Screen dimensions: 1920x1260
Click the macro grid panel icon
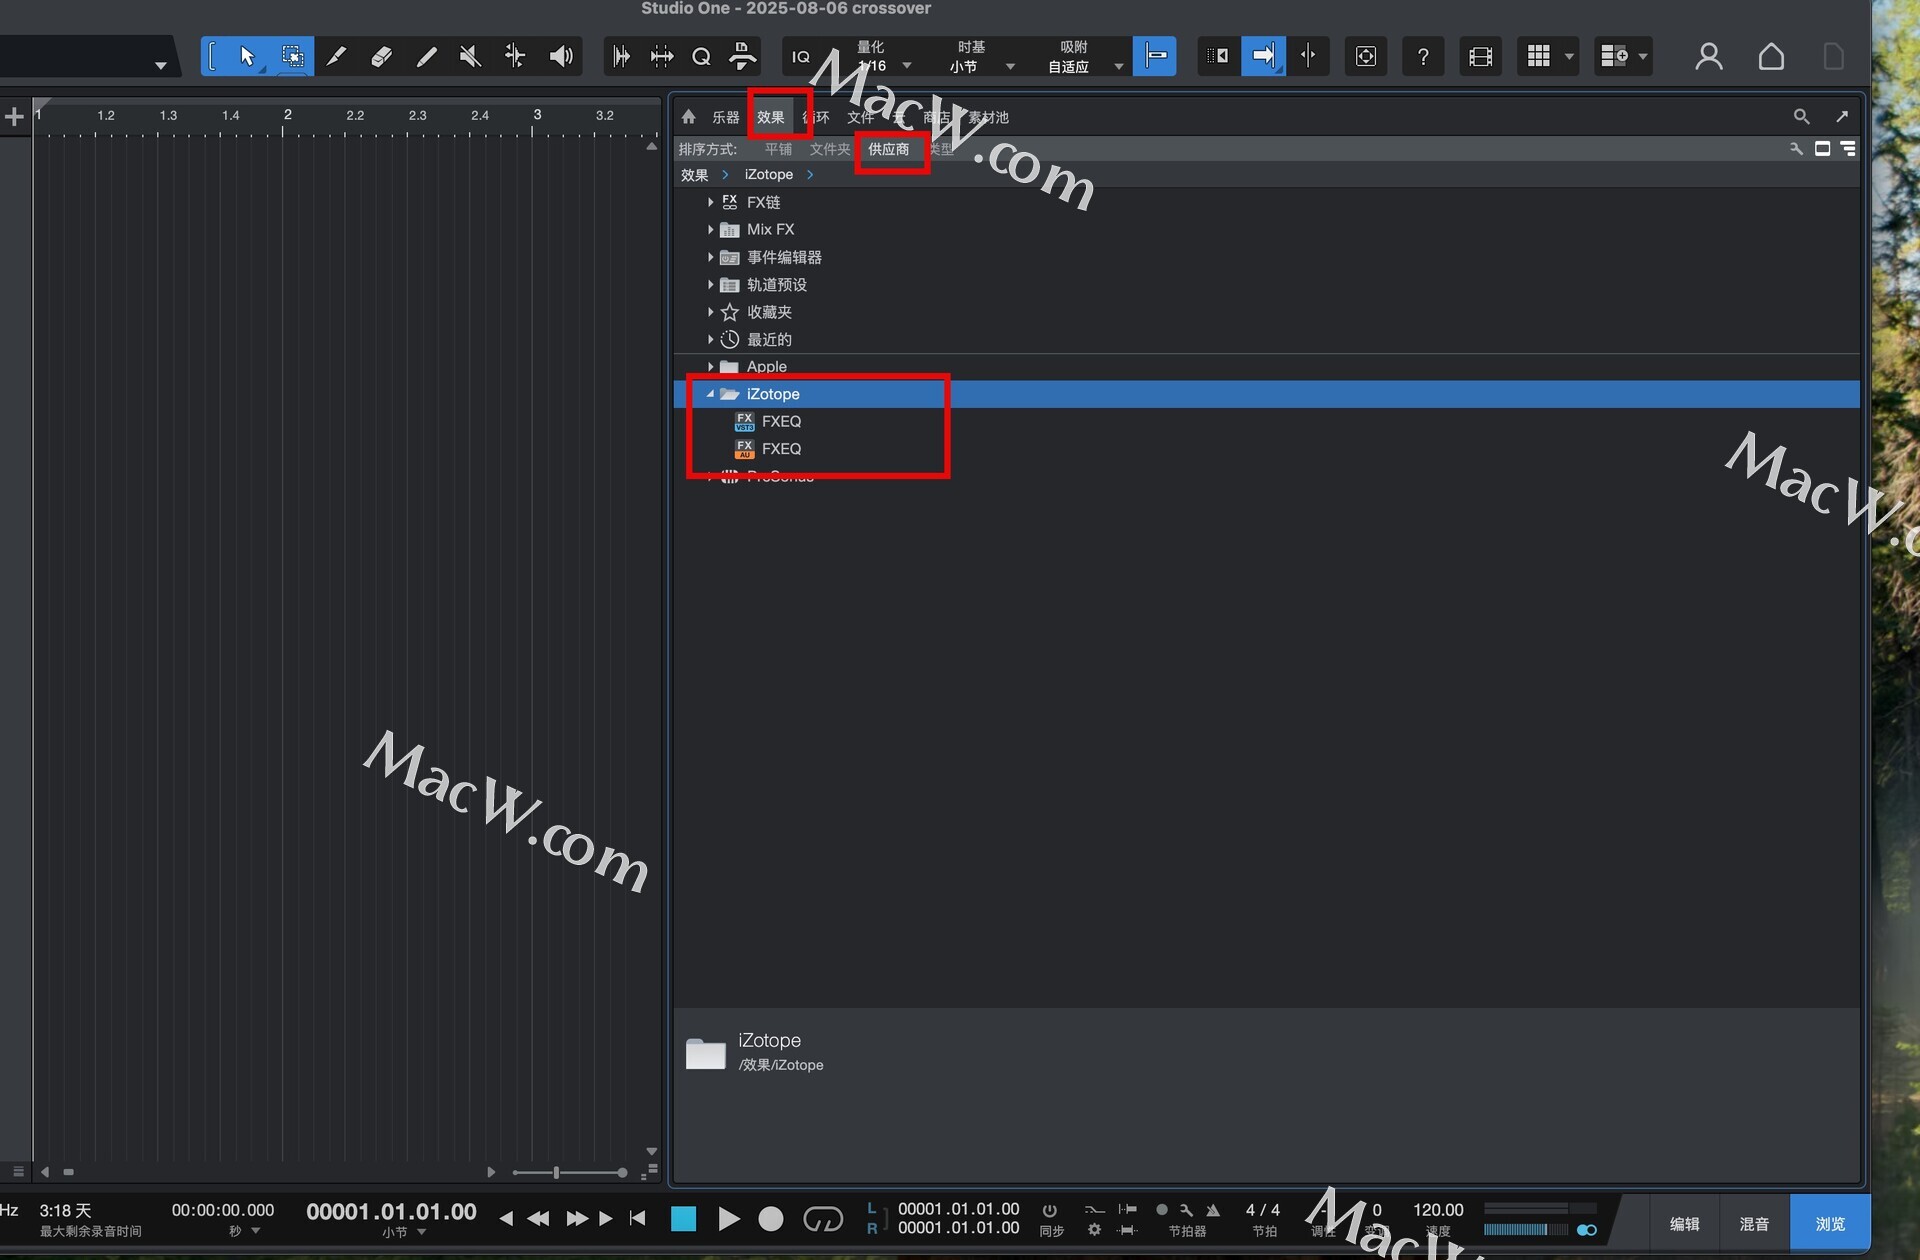[1538, 57]
